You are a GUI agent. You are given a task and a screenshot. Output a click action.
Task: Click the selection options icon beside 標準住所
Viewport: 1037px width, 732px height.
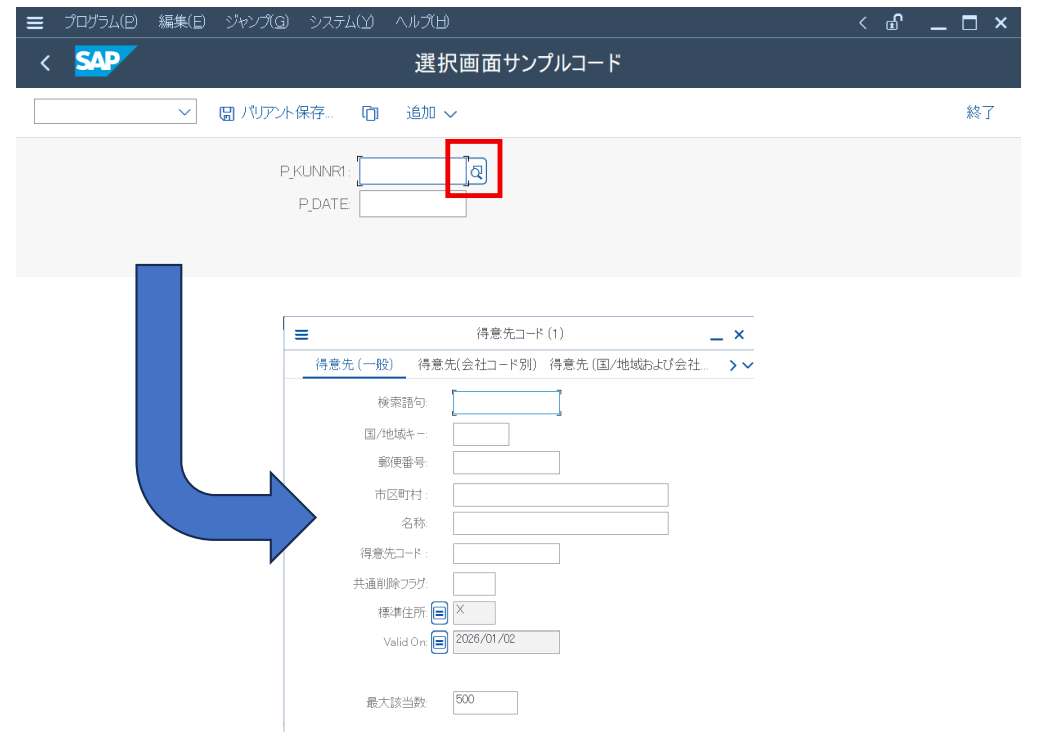pyautogui.click(x=439, y=613)
